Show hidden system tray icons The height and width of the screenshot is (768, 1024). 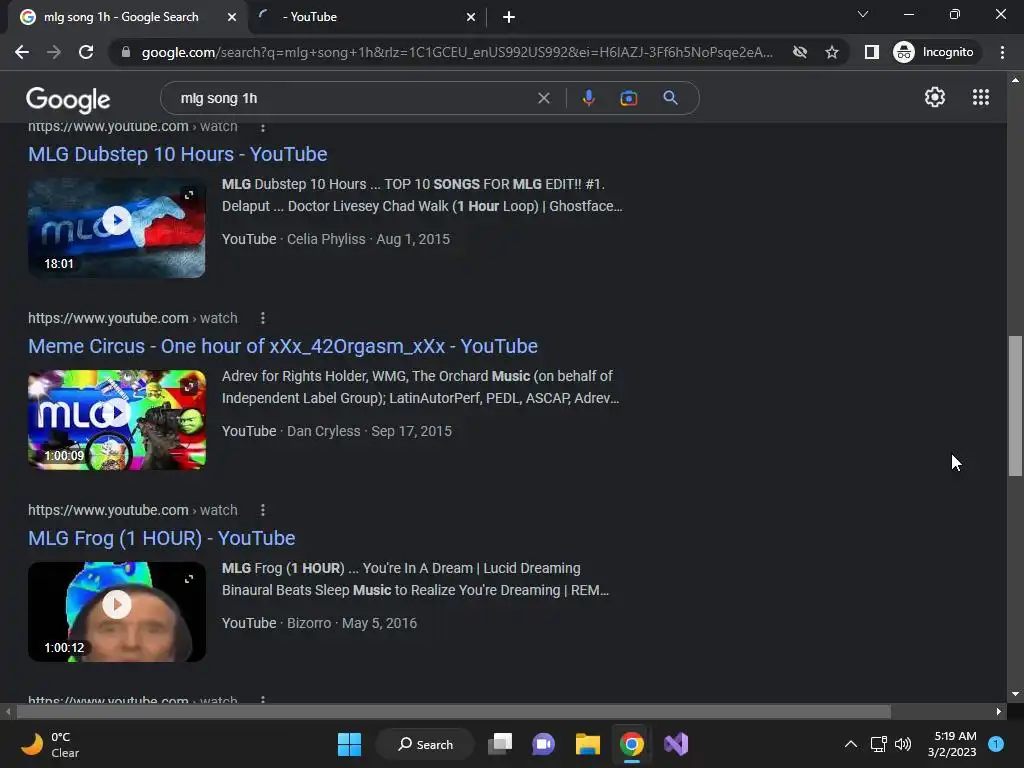coord(850,744)
